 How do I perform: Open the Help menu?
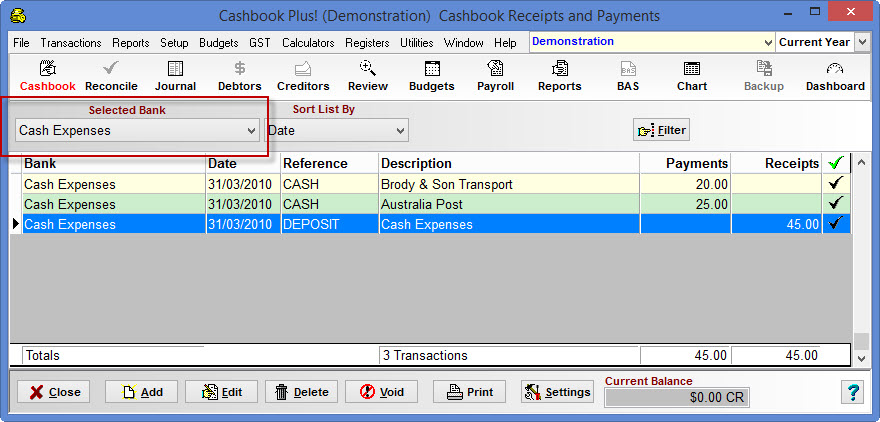[505, 43]
